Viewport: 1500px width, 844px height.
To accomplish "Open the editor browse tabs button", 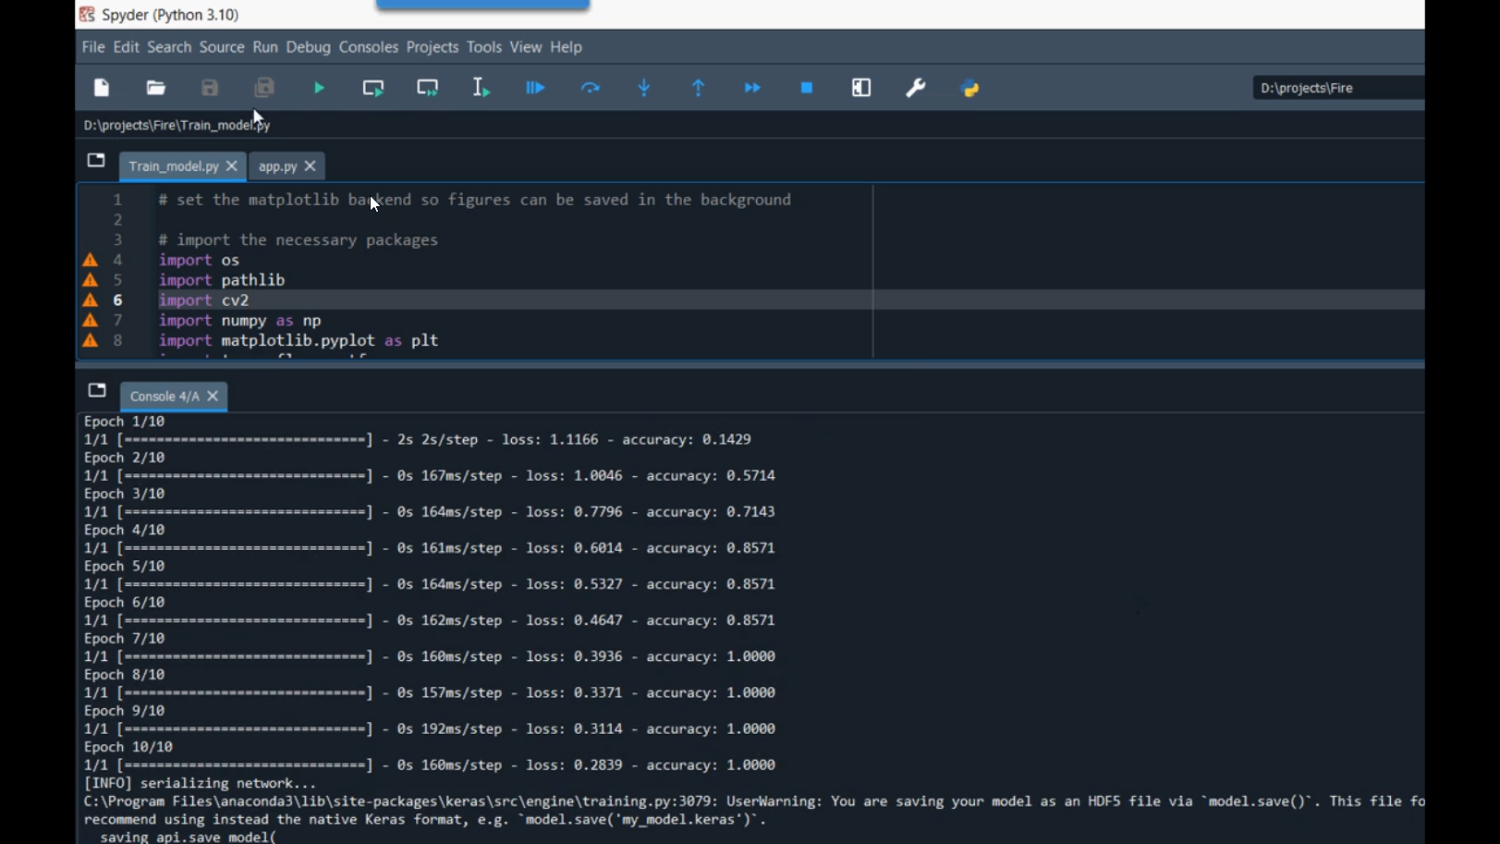I will pyautogui.click(x=96, y=160).
